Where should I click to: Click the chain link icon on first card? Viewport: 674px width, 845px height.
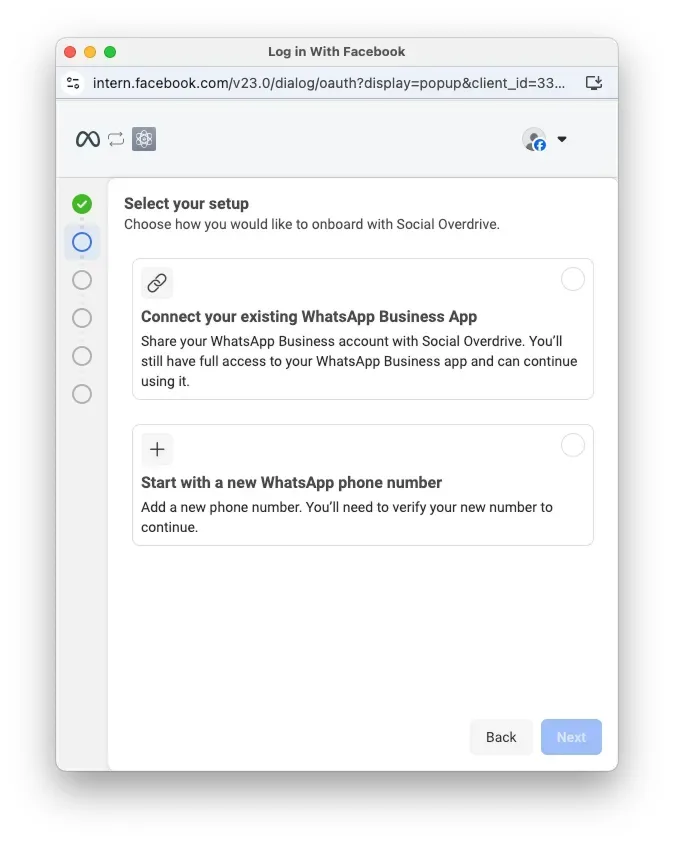(157, 283)
